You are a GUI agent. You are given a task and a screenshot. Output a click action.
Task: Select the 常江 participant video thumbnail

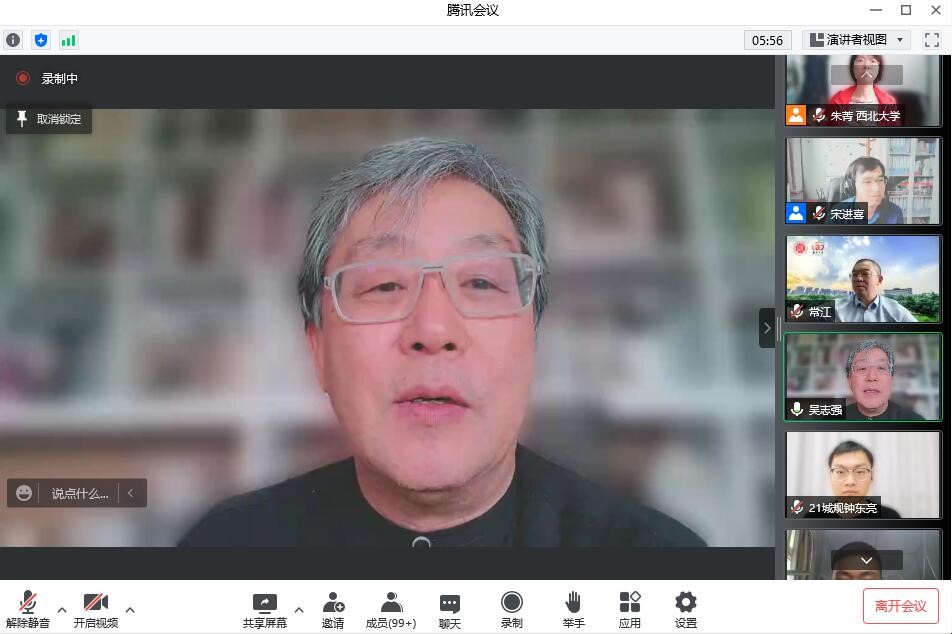(863, 279)
